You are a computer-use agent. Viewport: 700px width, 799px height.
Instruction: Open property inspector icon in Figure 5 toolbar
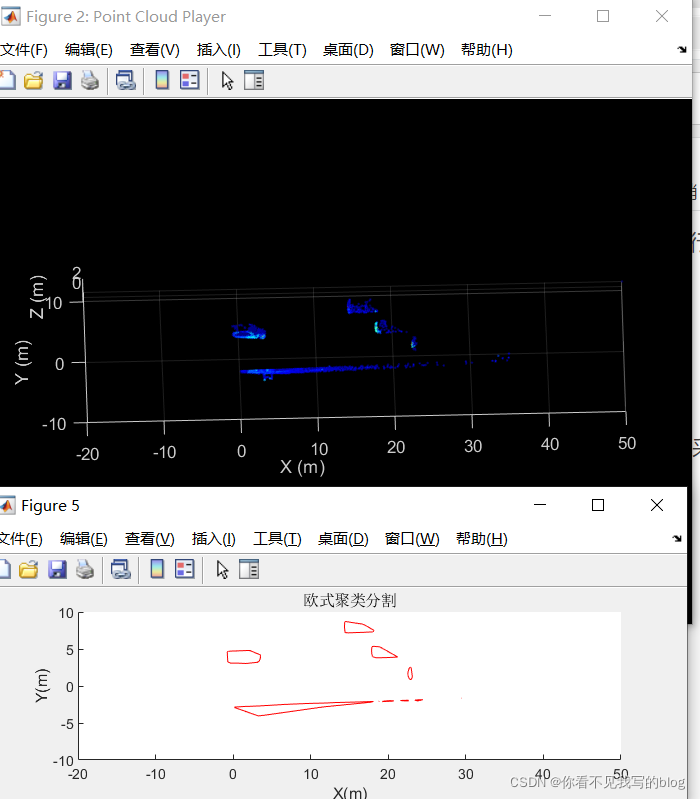pos(249,569)
